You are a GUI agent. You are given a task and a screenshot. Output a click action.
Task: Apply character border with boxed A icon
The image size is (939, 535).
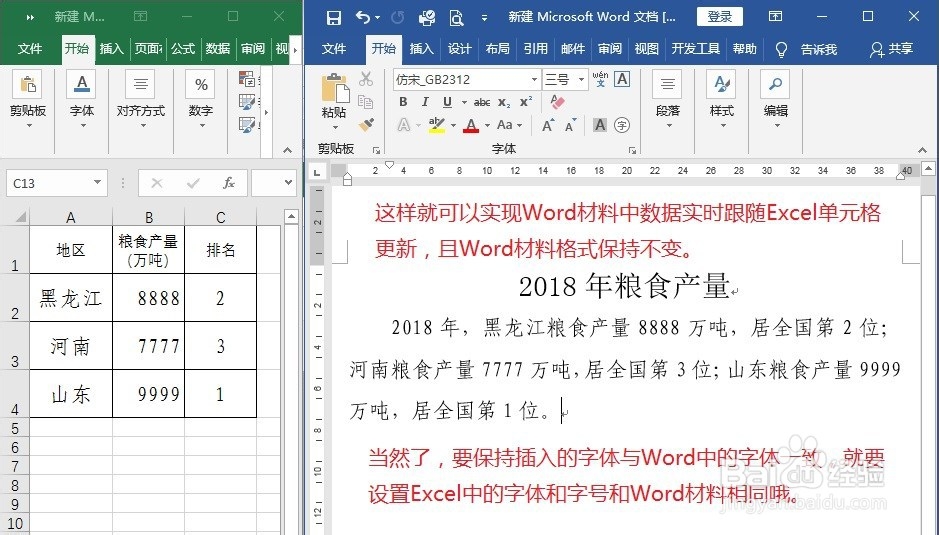point(622,79)
